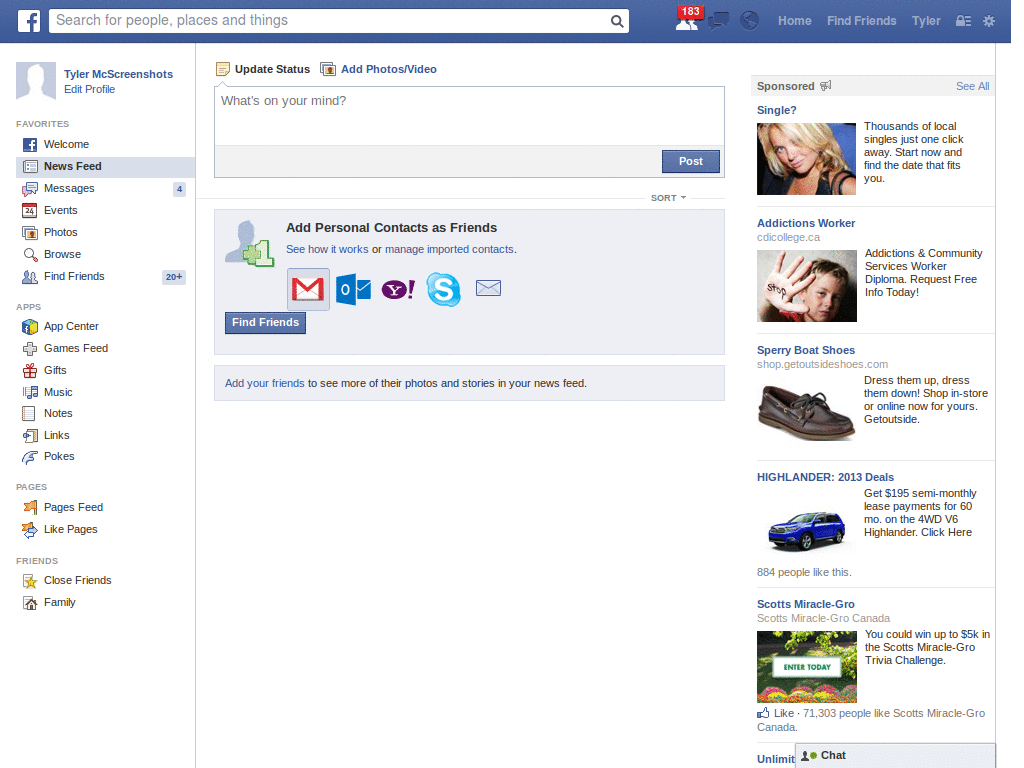Screen dimensions: 1024x768
Task: Open the Addictions Worker ad title
Action: pos(806,223)
